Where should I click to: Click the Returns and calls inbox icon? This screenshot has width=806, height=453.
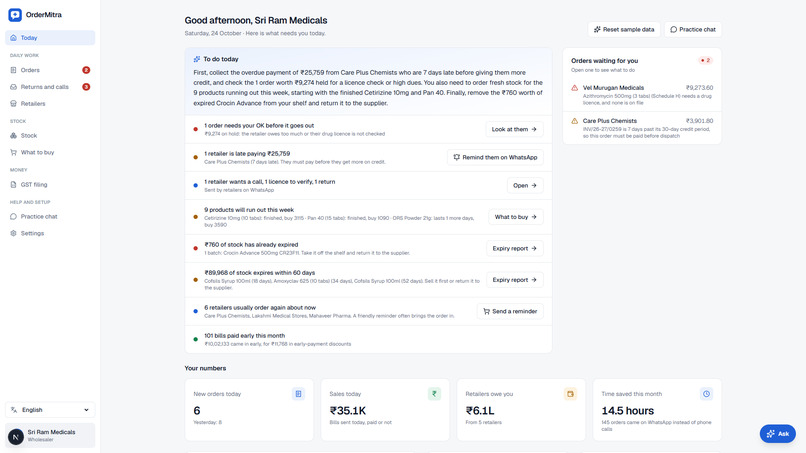13,87
